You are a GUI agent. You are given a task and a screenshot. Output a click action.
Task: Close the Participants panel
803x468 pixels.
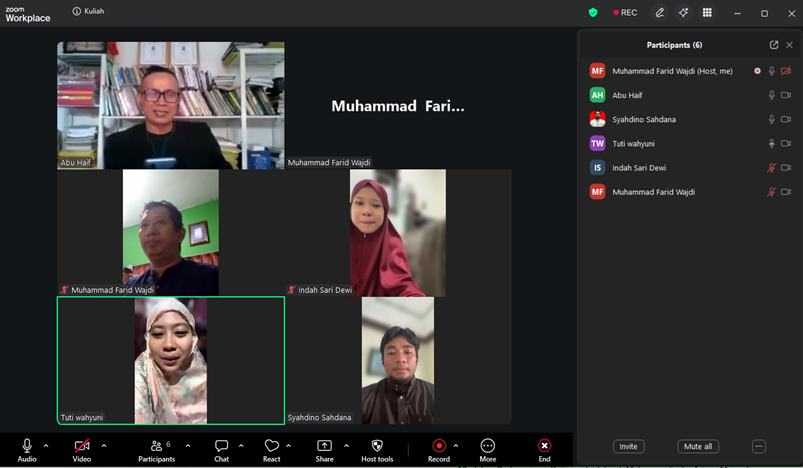pyautogui.click(x=789, y=45)
